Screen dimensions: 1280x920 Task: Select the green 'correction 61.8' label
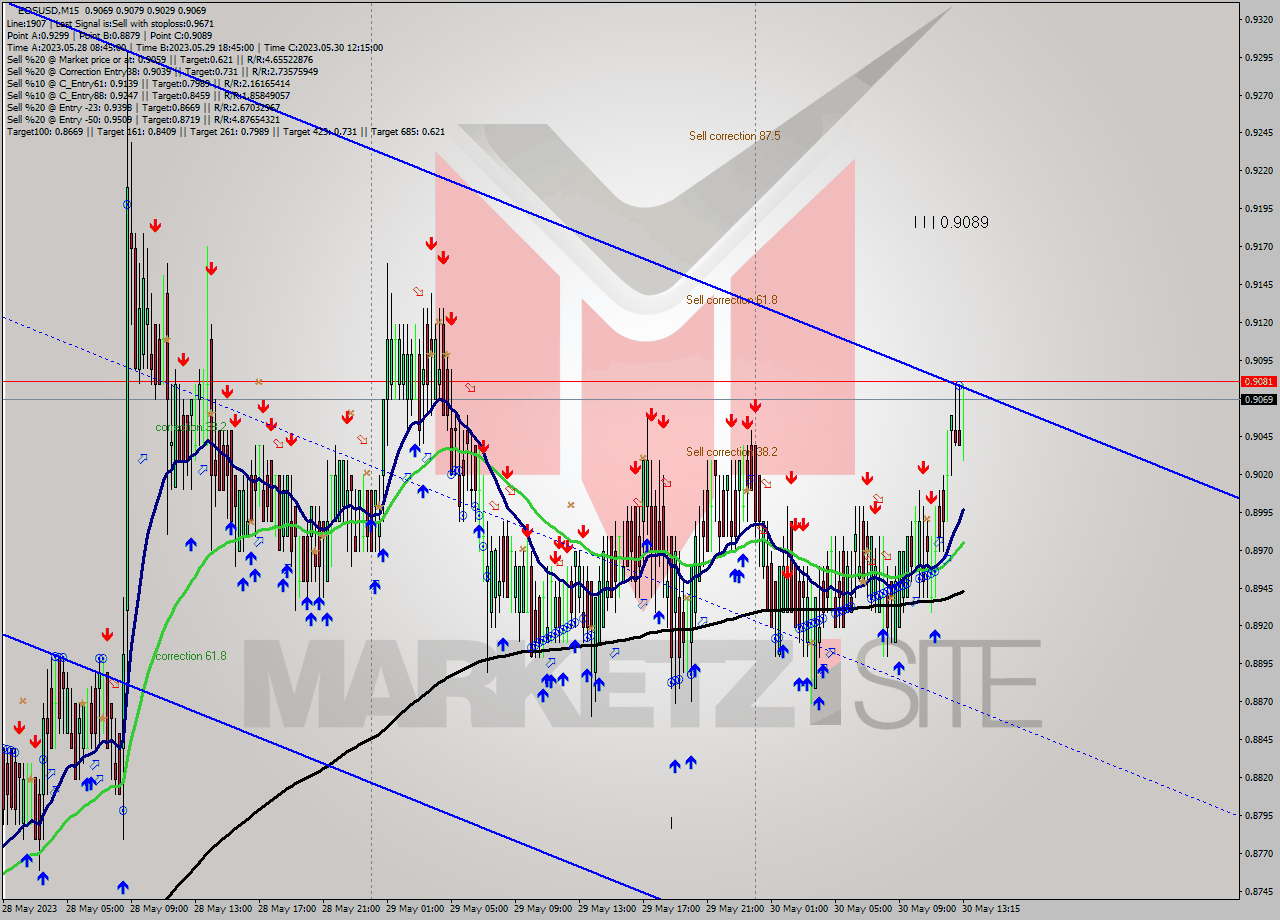coord(190,656)
